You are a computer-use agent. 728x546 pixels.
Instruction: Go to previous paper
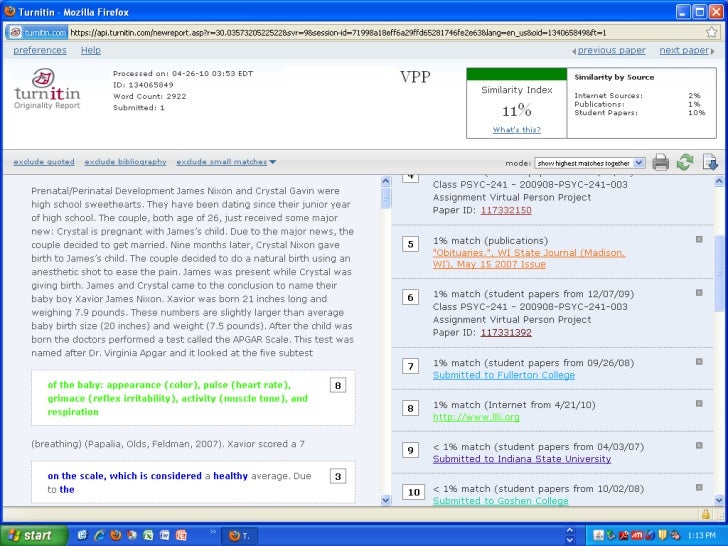611,50
